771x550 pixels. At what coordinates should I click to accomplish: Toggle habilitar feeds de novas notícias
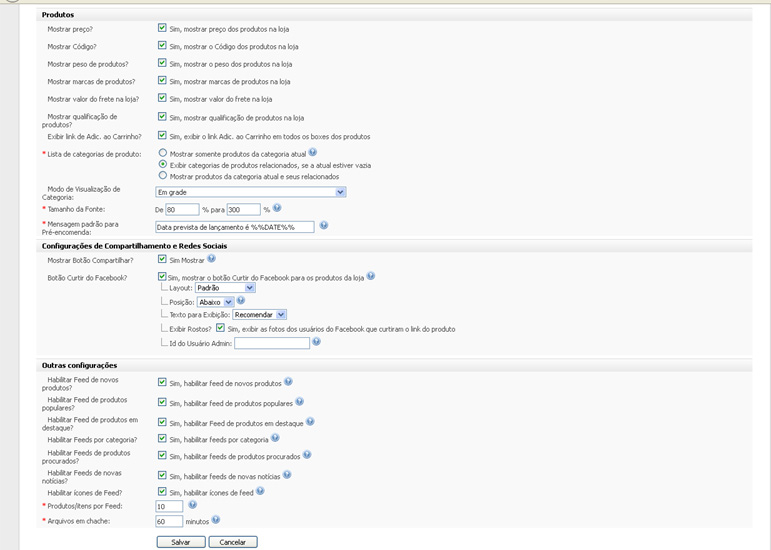(162, 475)
